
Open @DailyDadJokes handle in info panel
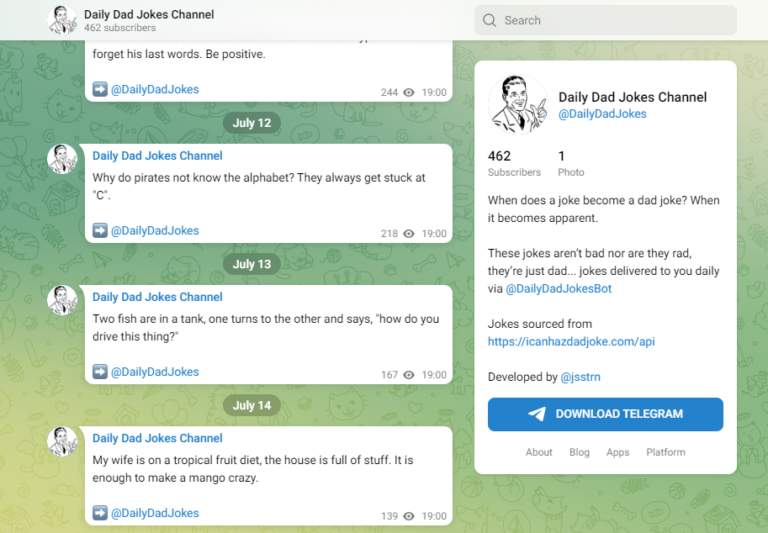tap(602, 114)
